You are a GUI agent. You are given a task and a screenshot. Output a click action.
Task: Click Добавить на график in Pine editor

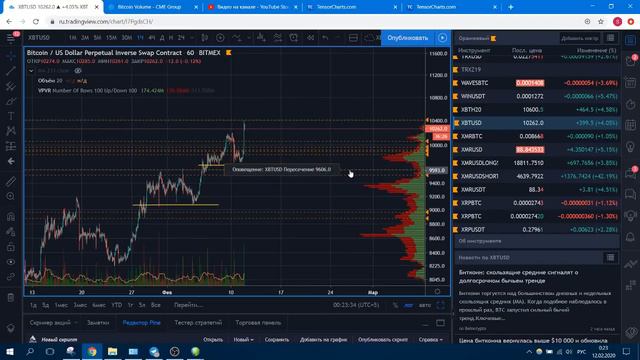[323, 340]
